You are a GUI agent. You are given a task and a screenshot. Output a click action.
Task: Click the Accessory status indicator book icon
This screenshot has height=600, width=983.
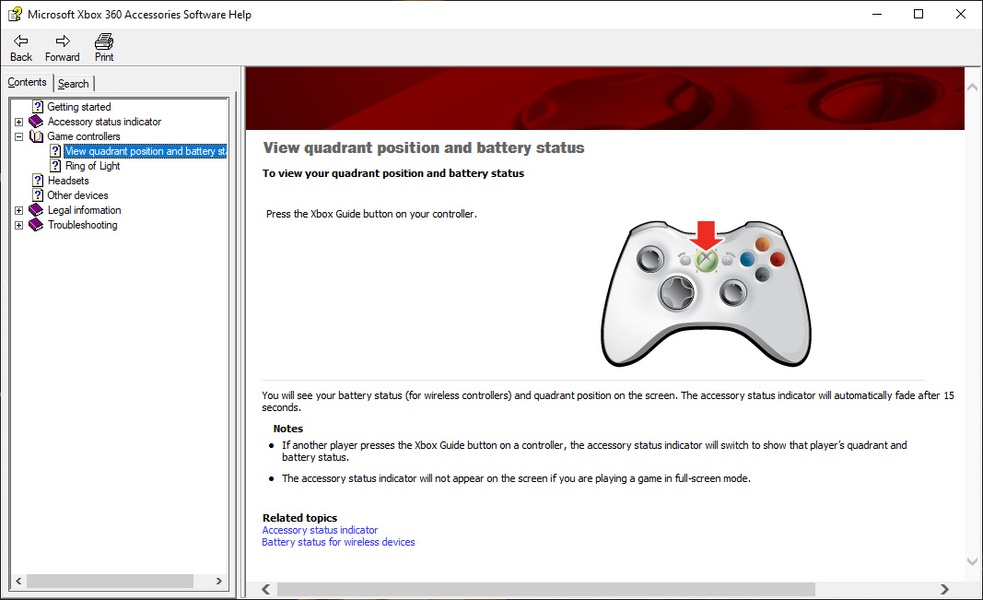pos(36,122)
